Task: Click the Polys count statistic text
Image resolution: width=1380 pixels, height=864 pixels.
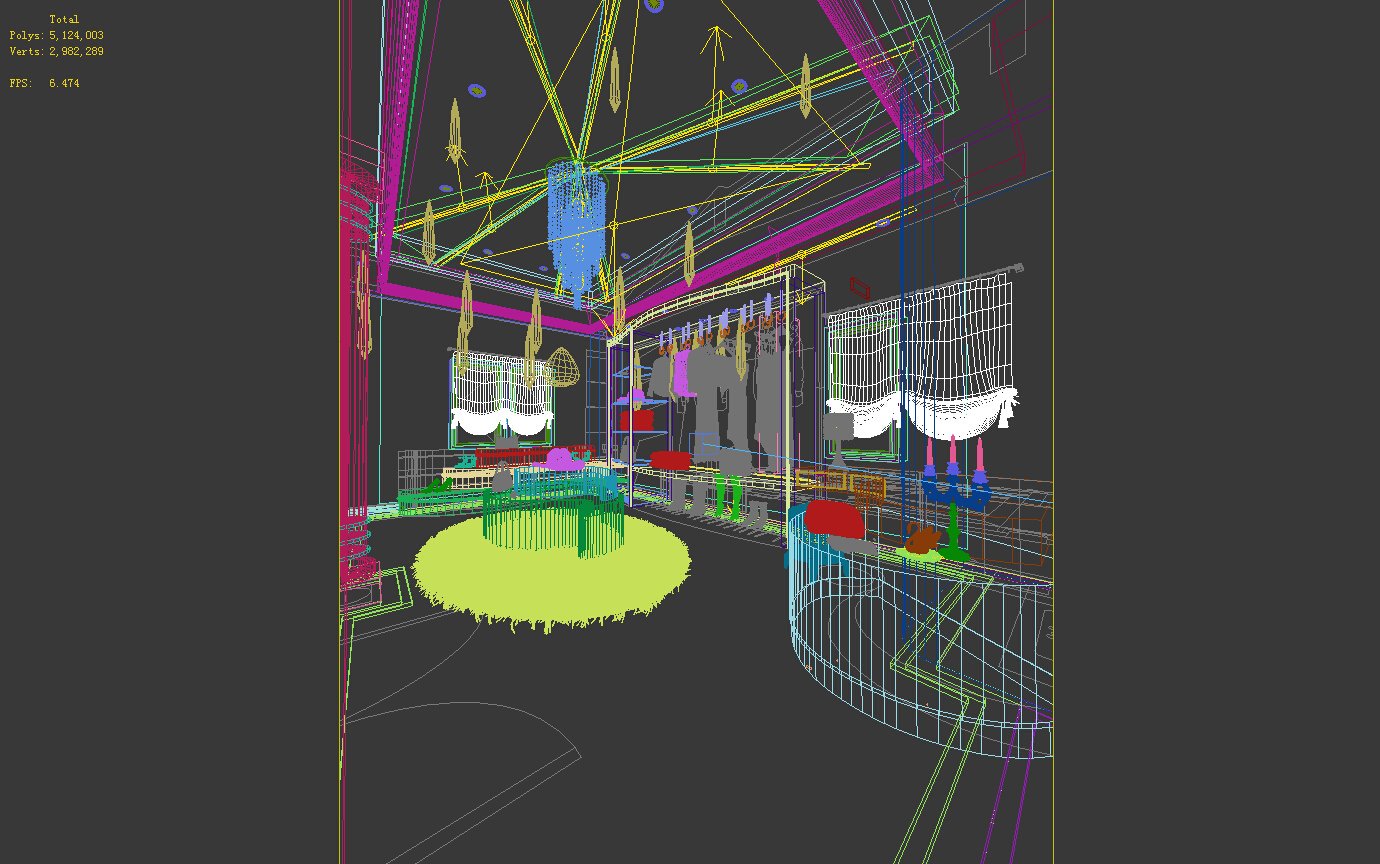Action: click(57, 35)
